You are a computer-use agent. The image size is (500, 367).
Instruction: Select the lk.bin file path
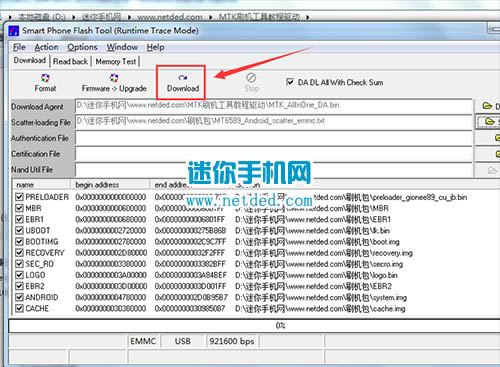click(313, 231)
